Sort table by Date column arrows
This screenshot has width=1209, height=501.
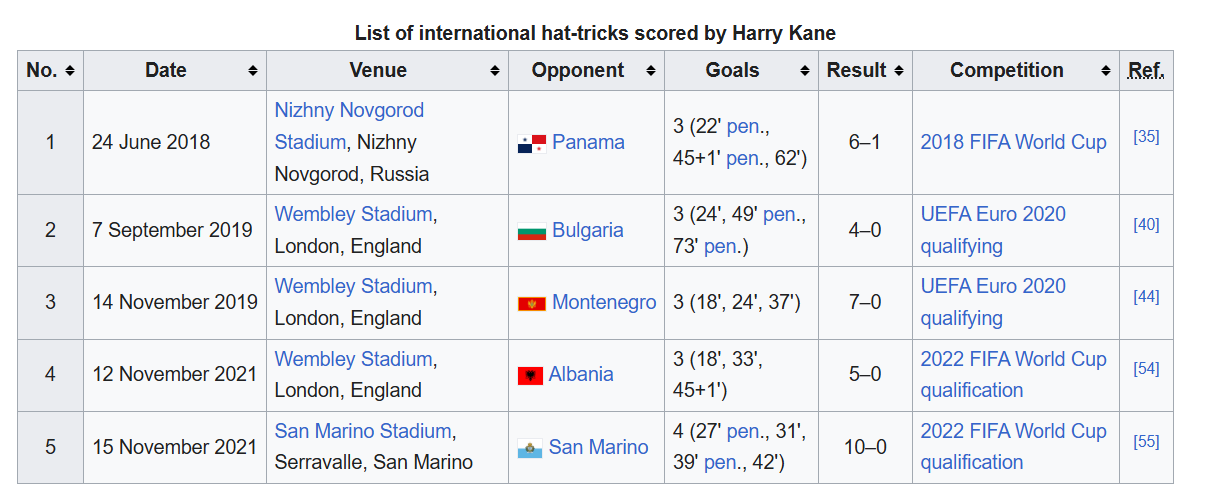coord(253,71)
